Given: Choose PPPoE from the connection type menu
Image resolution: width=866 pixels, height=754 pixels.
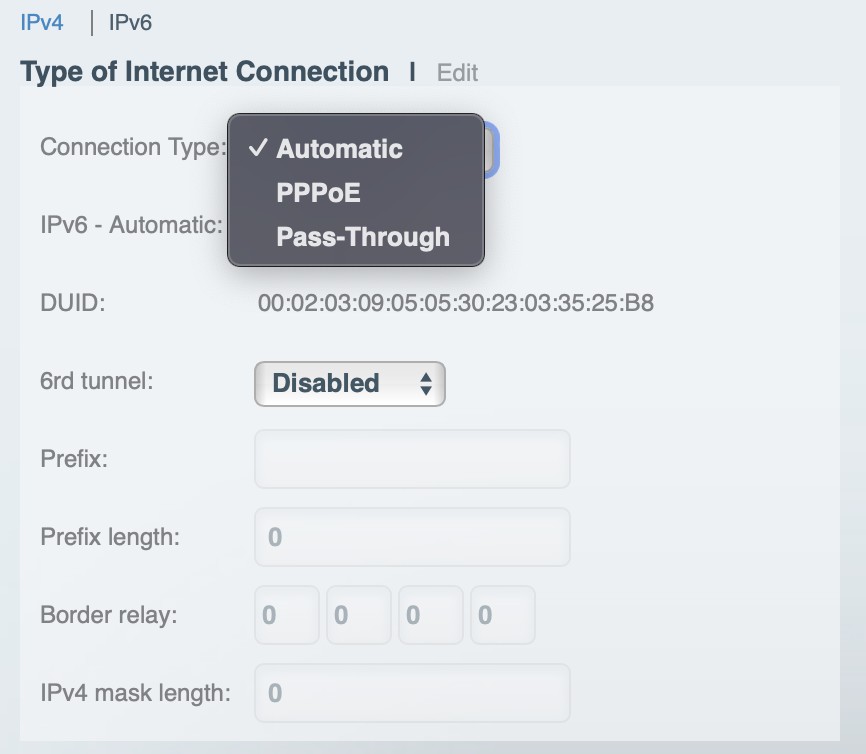Looking at the screenshot, I should [318, 193].
